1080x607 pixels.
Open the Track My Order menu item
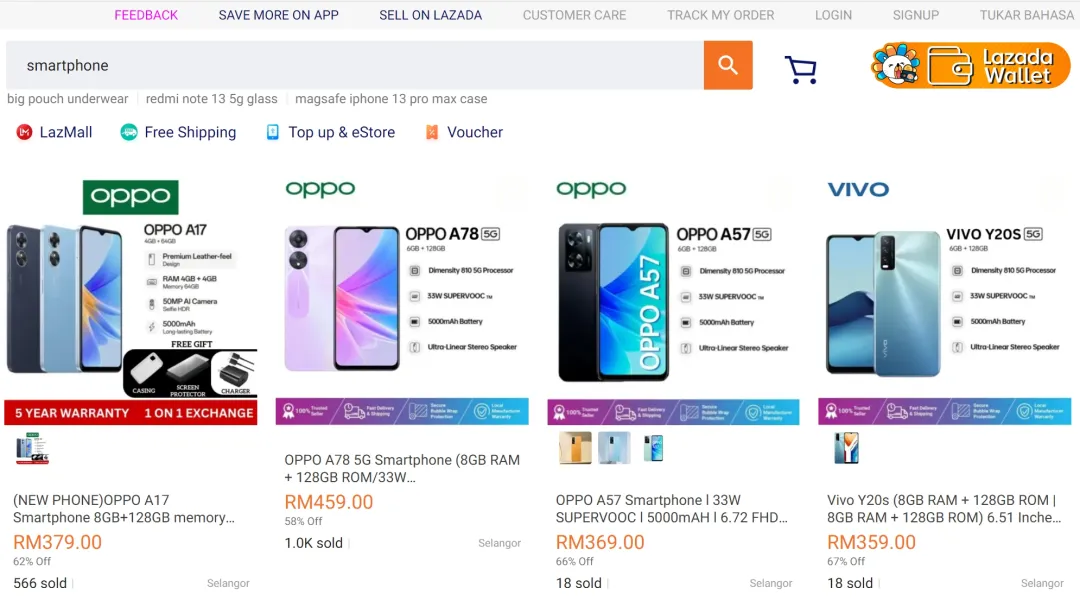720,15
